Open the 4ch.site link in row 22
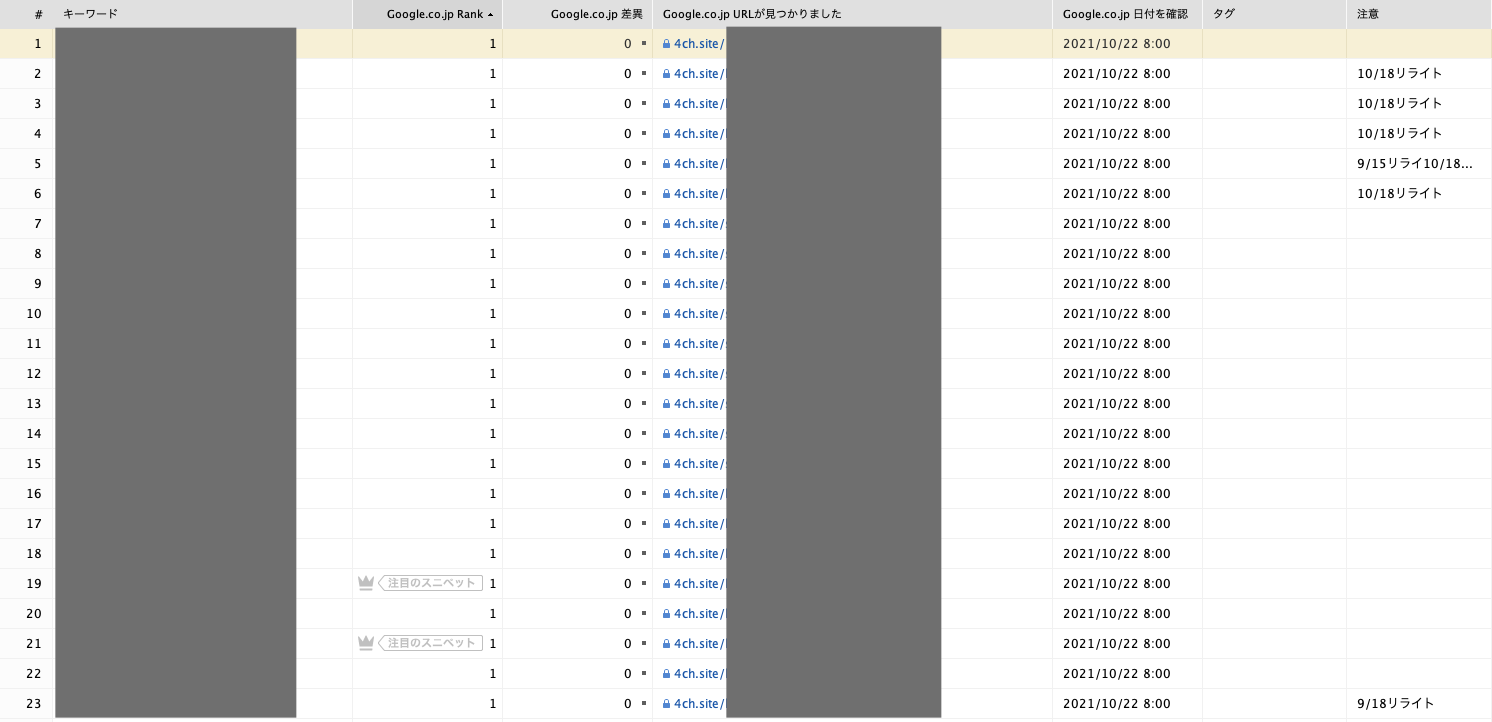 (x=699, y=674)
